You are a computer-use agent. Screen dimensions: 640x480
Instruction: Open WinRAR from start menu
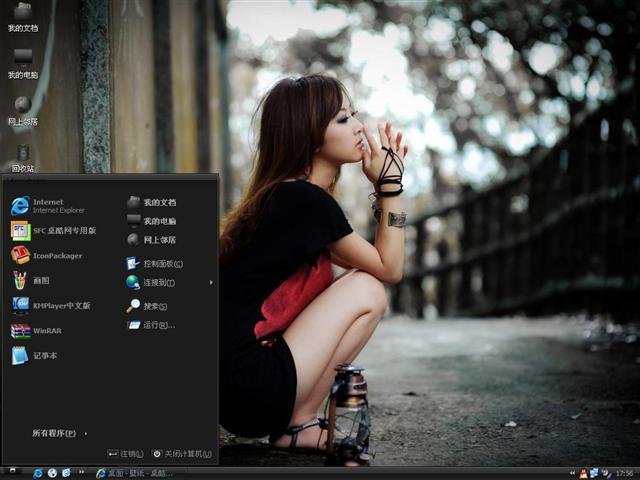pos(36,331)
